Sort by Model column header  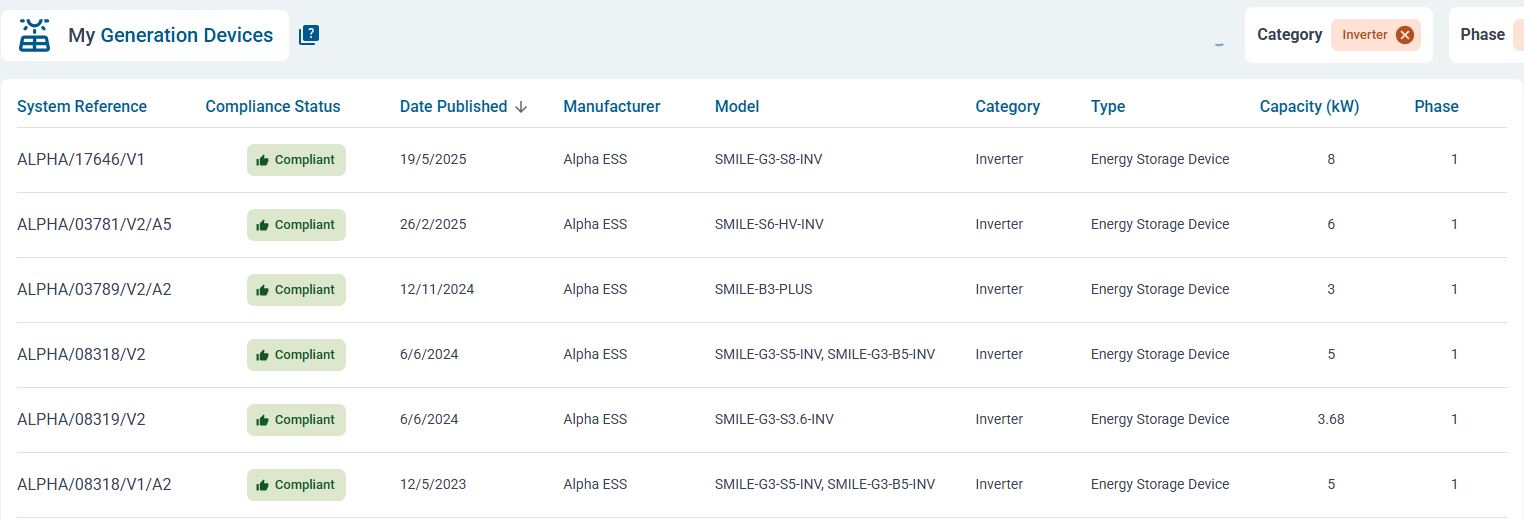tap(737, 106)
